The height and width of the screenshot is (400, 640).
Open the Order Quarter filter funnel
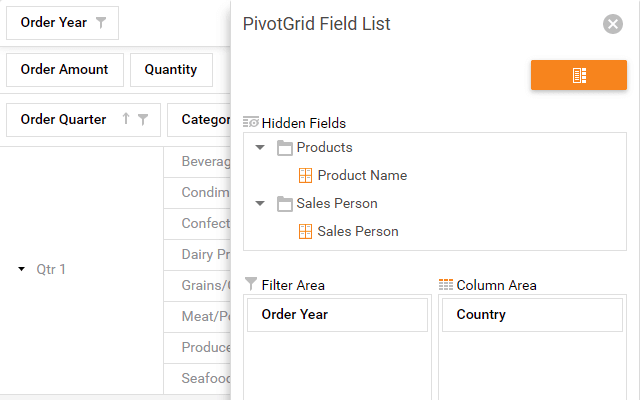(x=143, y=119)
